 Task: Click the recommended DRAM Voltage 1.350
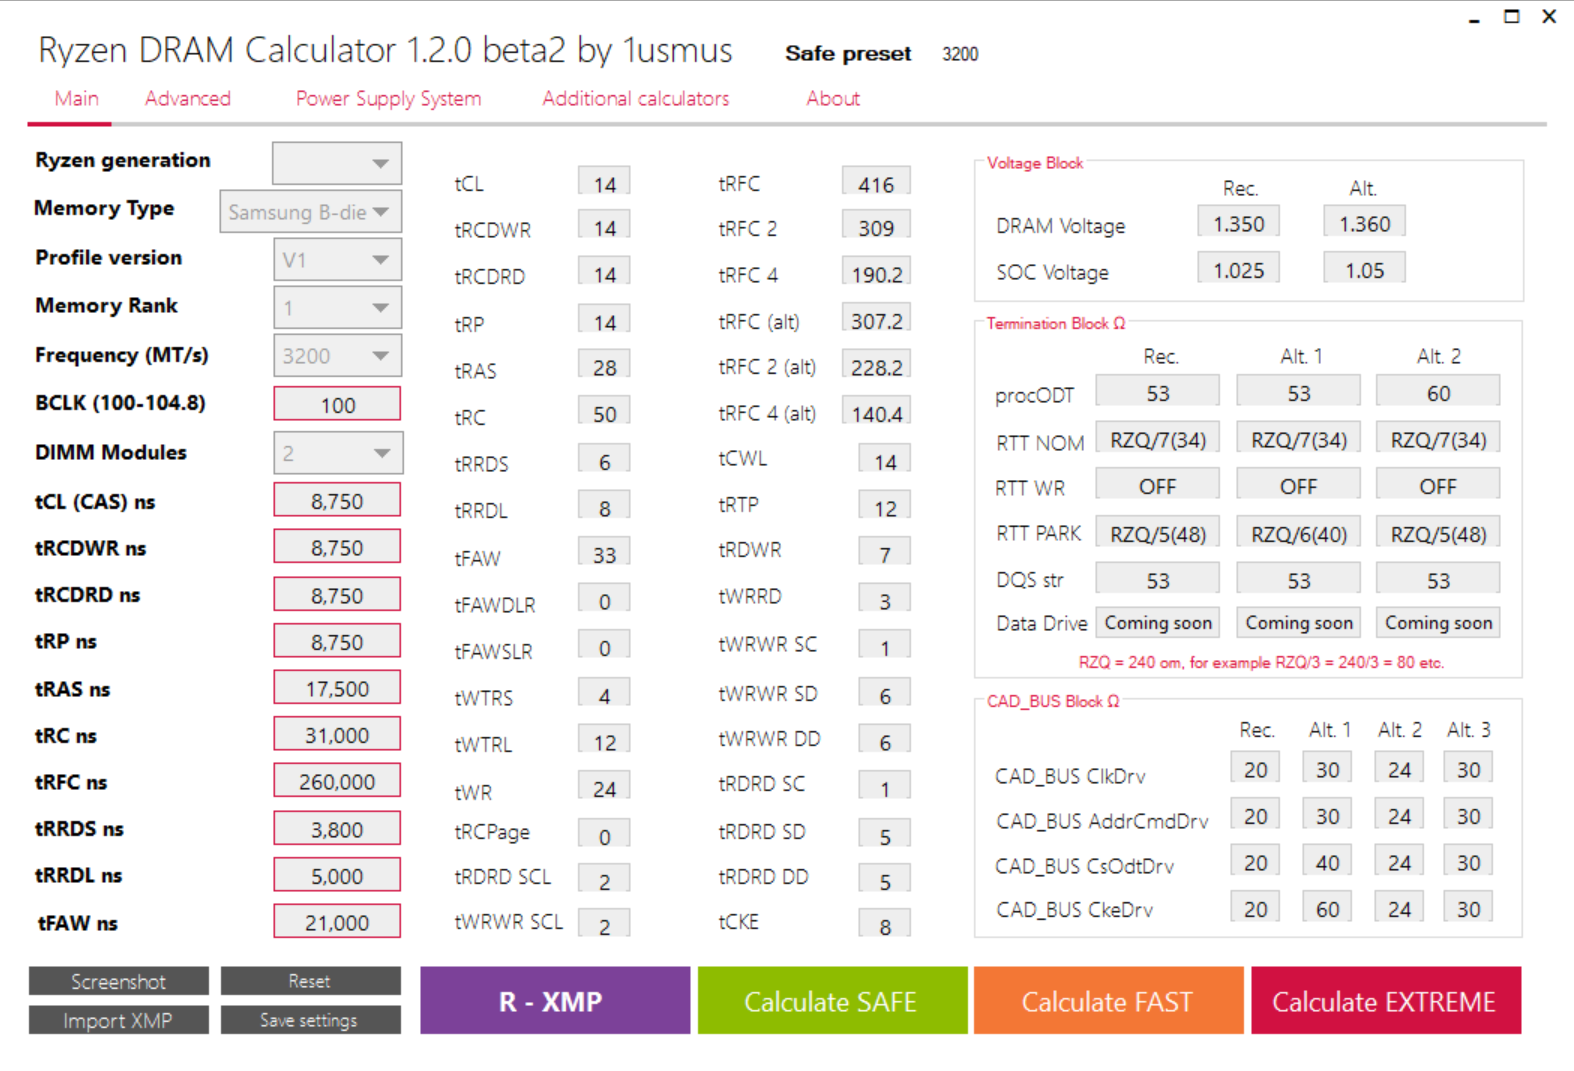coord(1239,223)
